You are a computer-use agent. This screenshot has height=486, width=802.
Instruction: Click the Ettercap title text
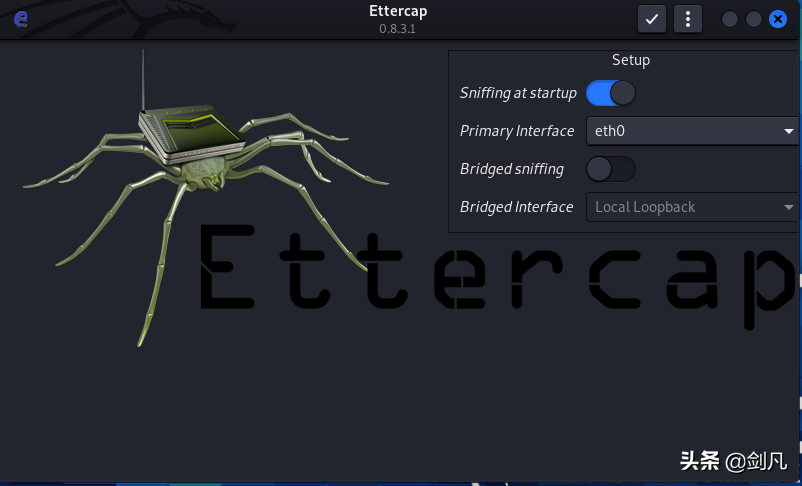coord(398,11)
